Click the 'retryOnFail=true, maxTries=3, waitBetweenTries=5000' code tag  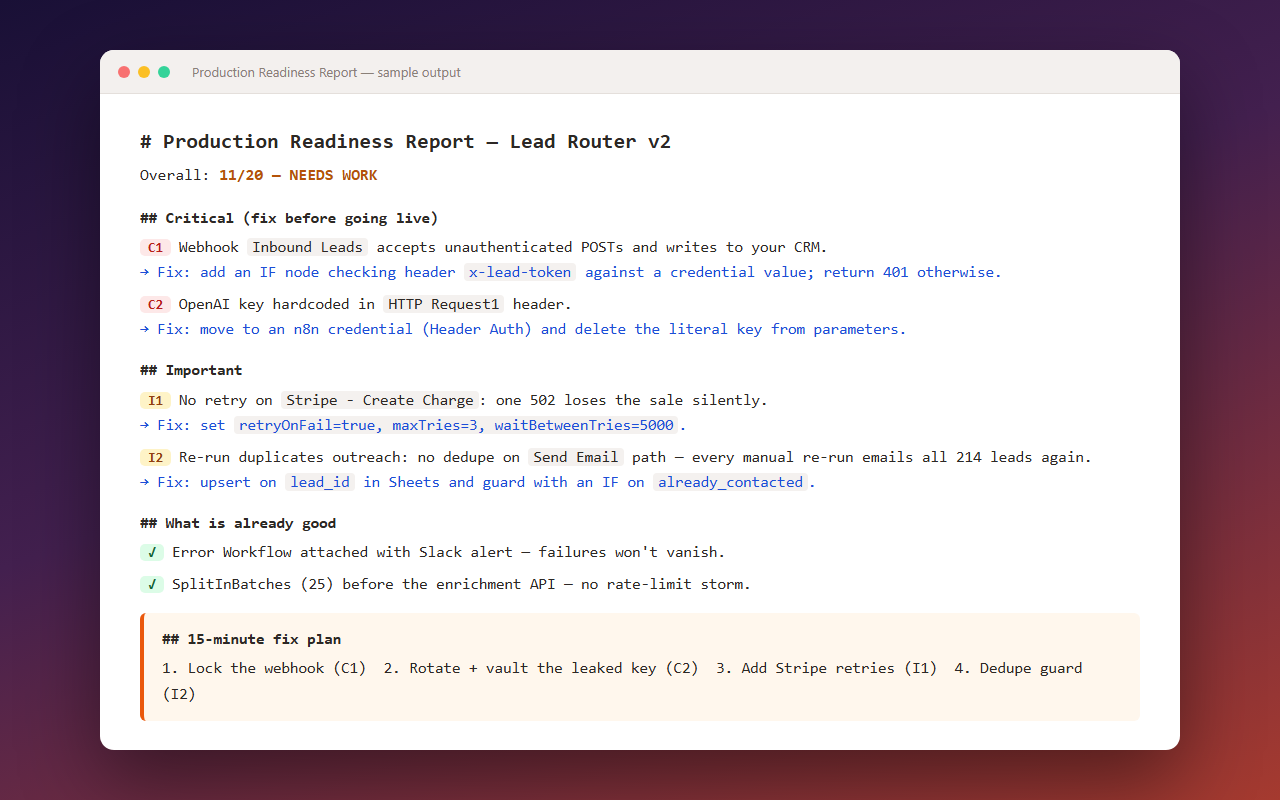click(456, 425)
